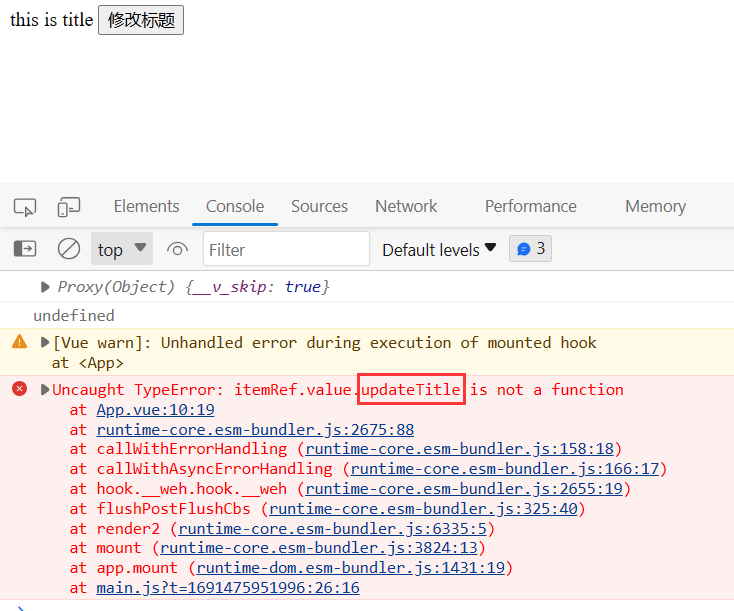
Task: Open the main.js?t=1691475951996:26:16 link
Action: [228, 588]
